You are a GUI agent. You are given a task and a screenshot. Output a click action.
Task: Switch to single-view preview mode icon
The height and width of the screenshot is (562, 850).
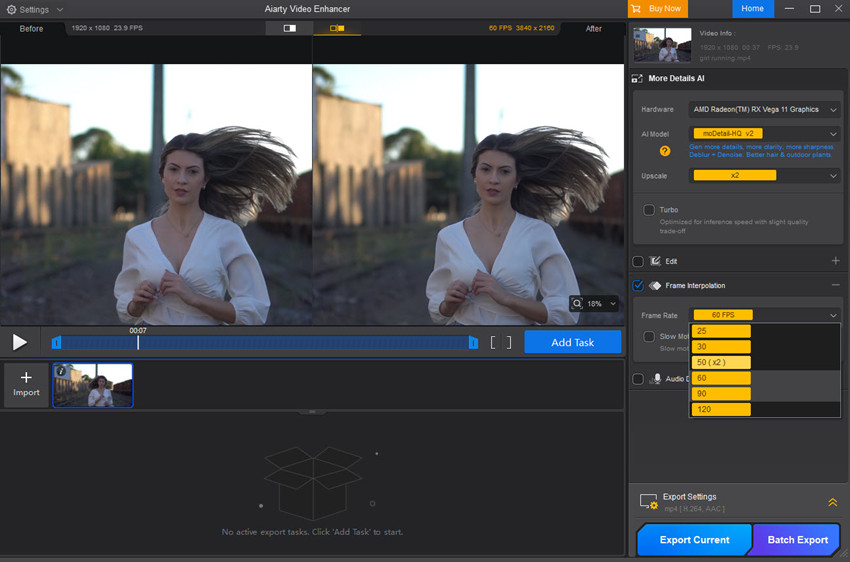(x=289, y=28)
